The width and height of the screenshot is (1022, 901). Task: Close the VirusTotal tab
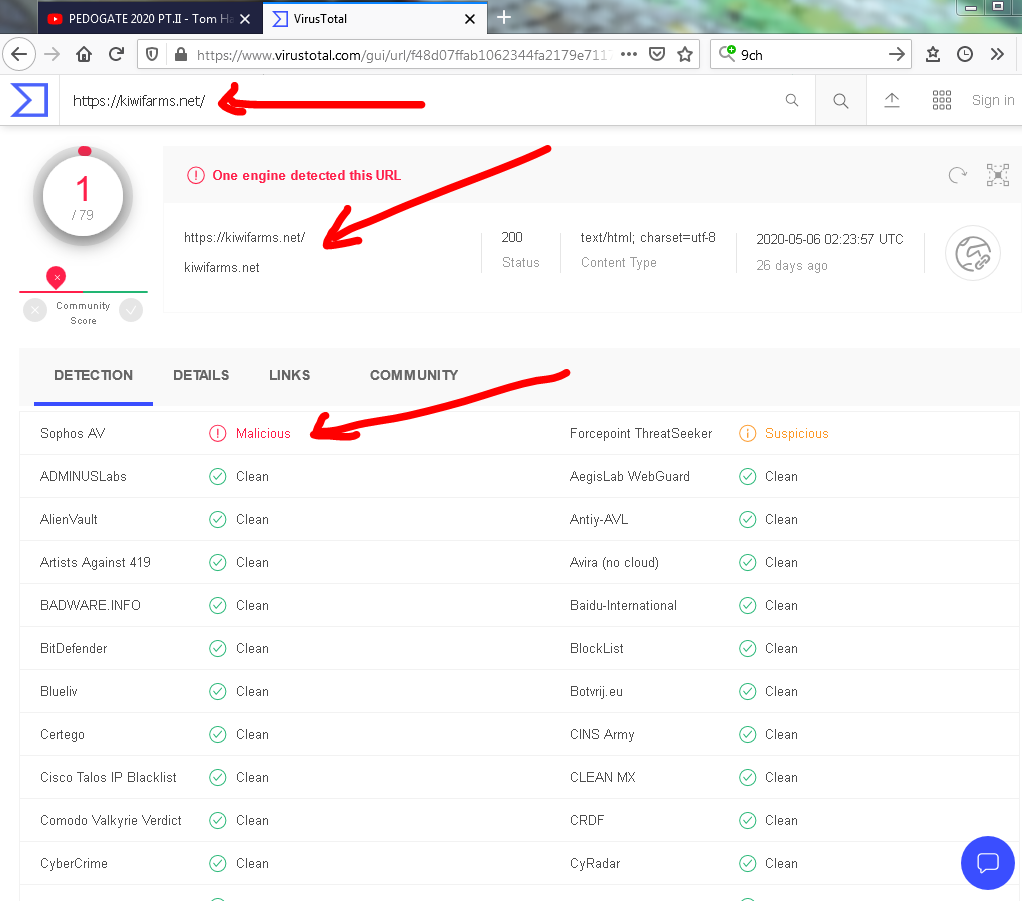coord(469,19)
